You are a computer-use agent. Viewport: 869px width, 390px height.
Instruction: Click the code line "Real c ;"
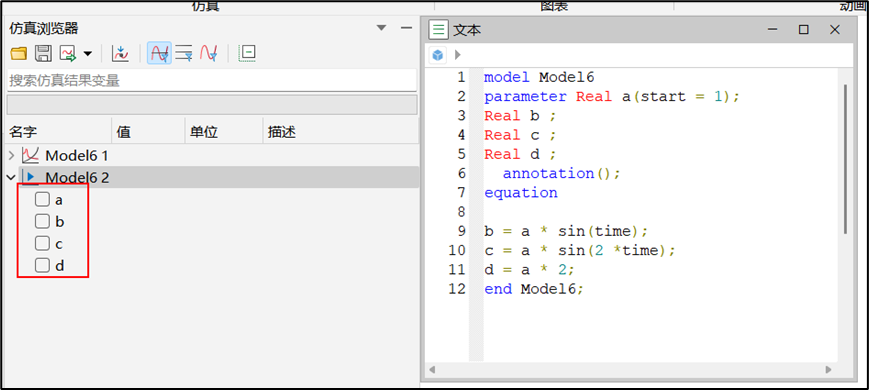520,135
